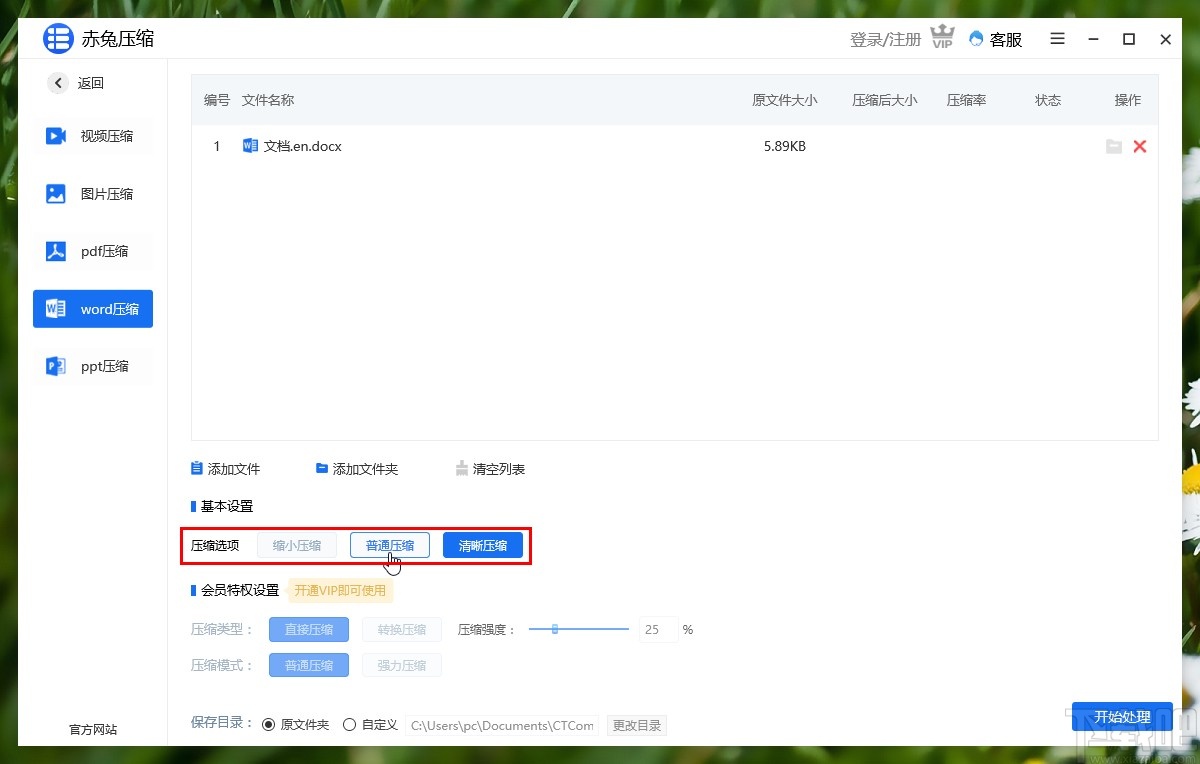Click the file size 5.89KB
This screenshot has width=1200, height=764.
click(785, 146)
